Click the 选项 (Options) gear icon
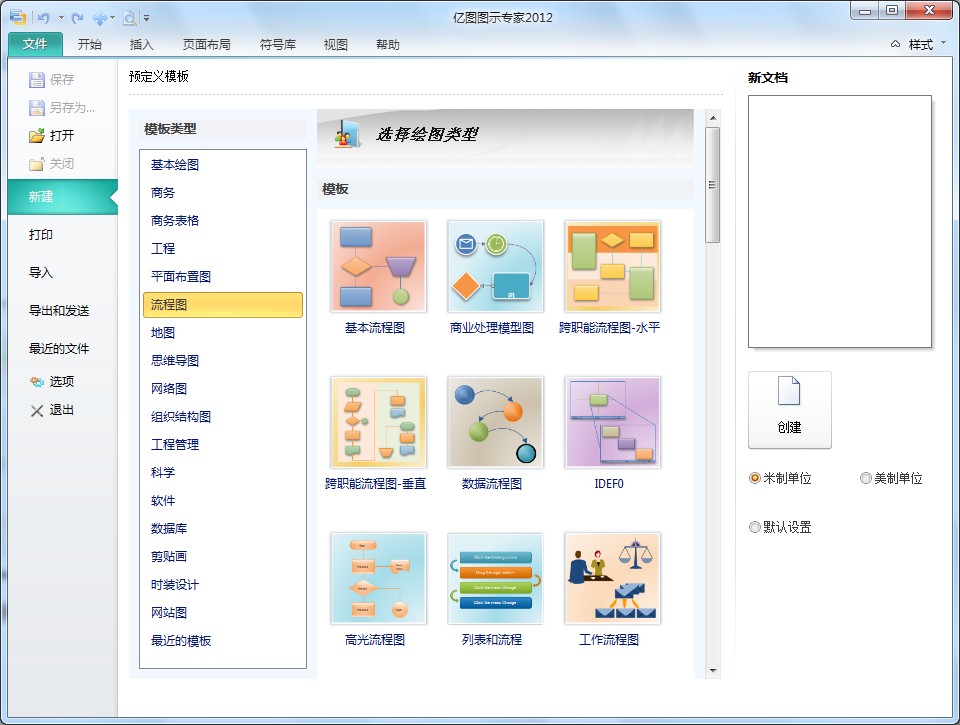Image resolution: width=960 pixels, height=725 pixels. [37, 381]
